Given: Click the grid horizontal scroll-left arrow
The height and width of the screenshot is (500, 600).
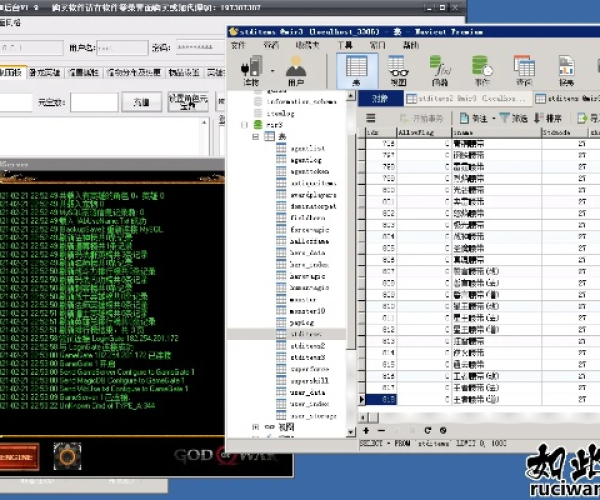Looking at the screenshot, I should click(x=363, y=417).
